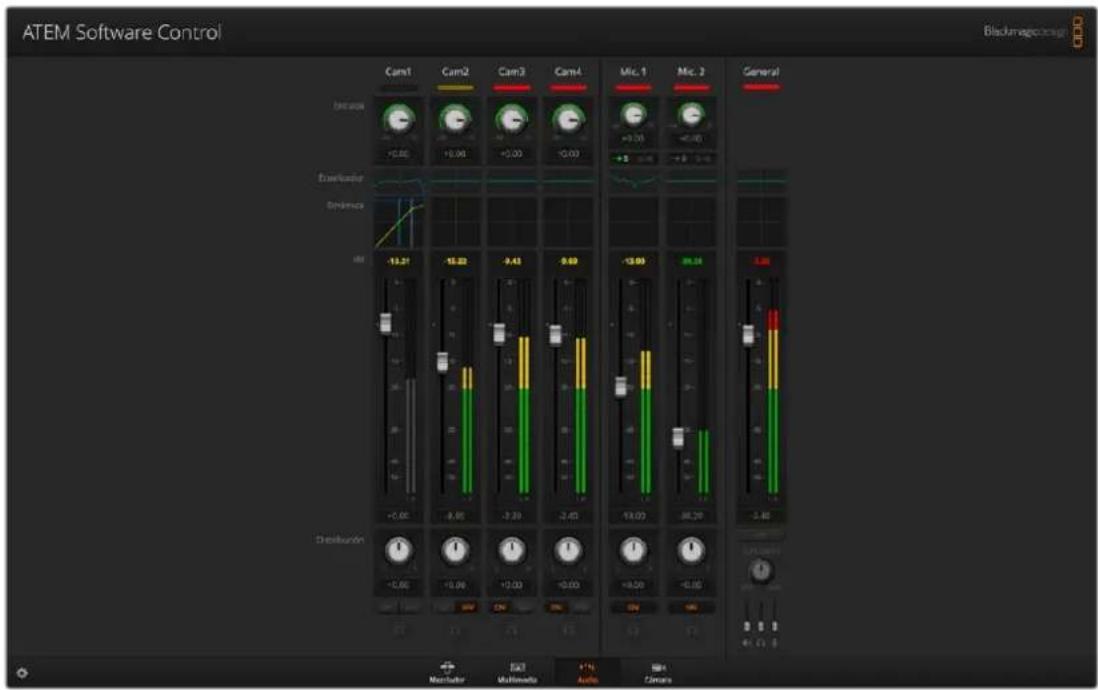This screenshot has width=1098, height=690.
Task: Click the Cam1 fader handle
Action: pos(385,323)
